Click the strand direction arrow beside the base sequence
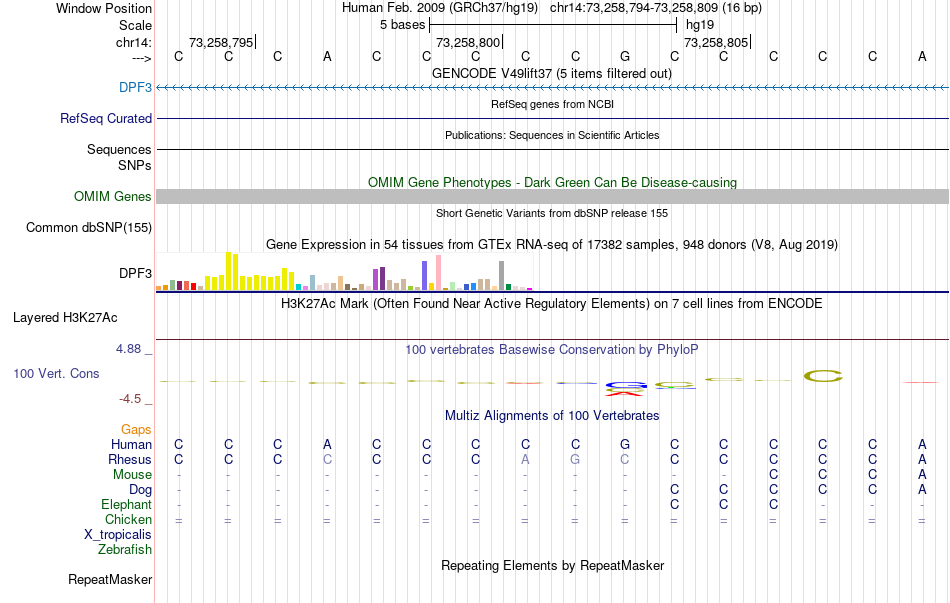 133,58
